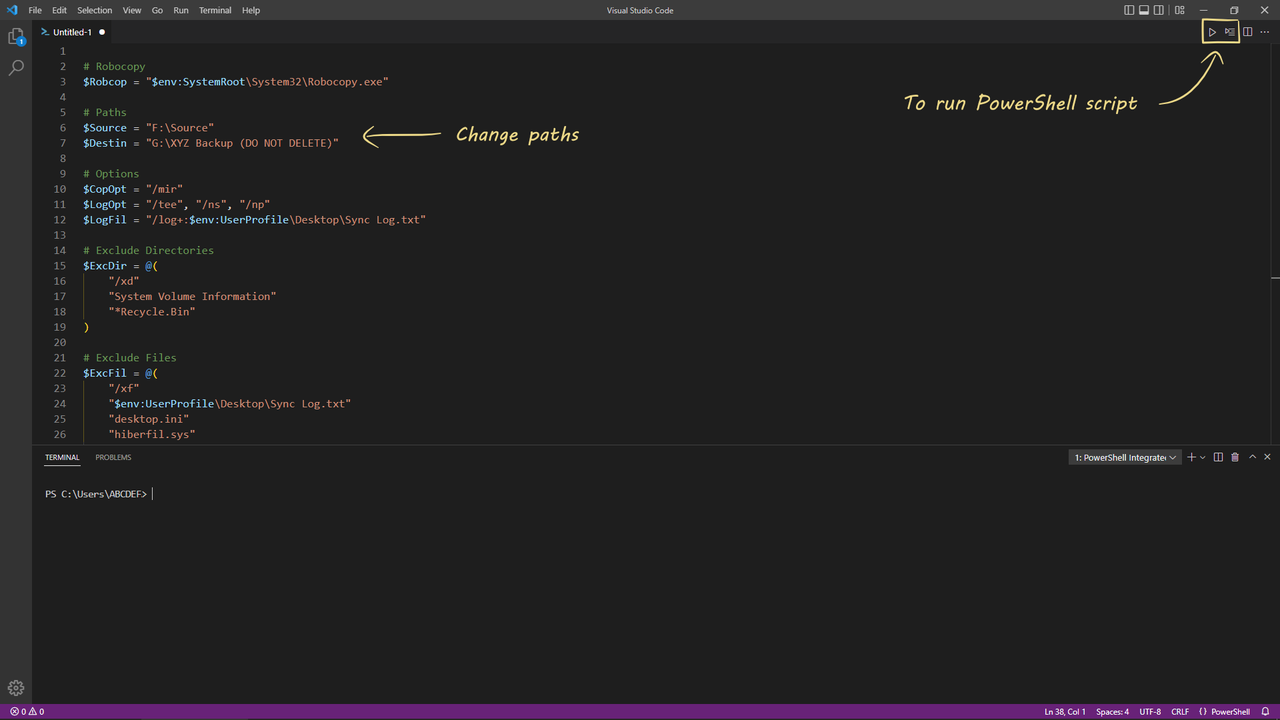
Task: Toggle the bottom panel layout
Action: click(x=1144, y=10)
